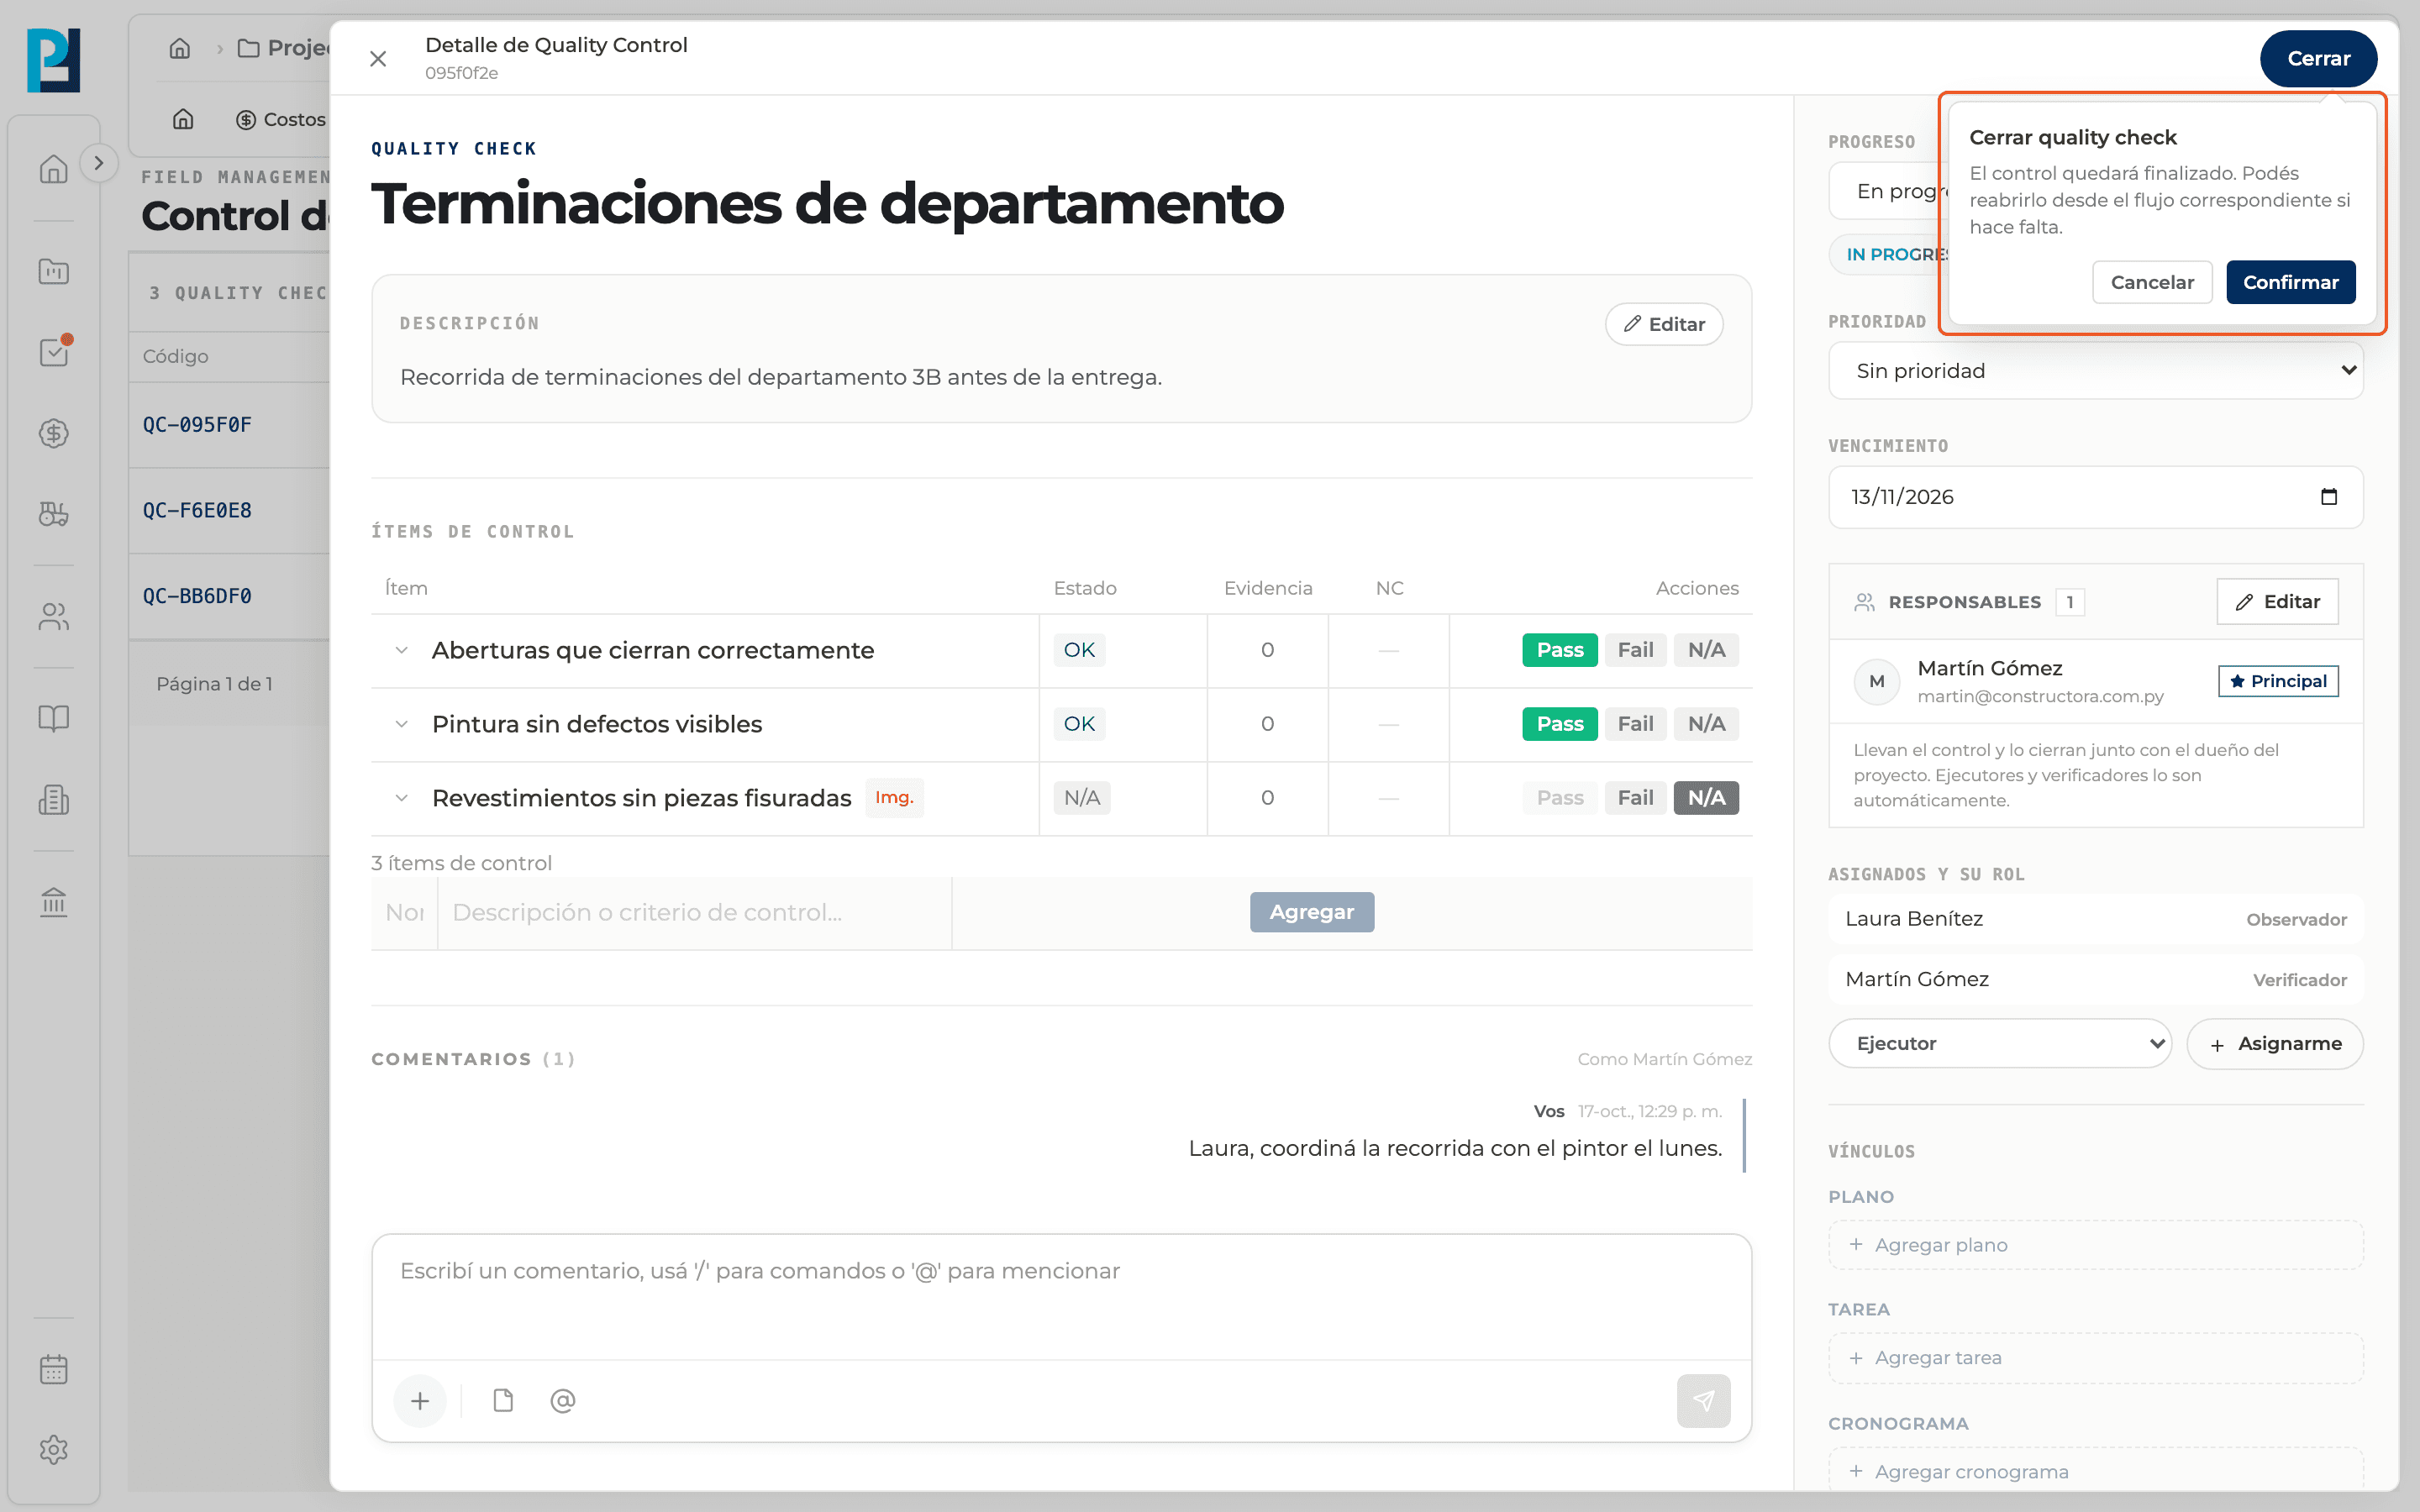Open the folder chart icon in sidebar
Image resolution: width=2420 pixels, height=1512 pixels.
pos(54,271)
